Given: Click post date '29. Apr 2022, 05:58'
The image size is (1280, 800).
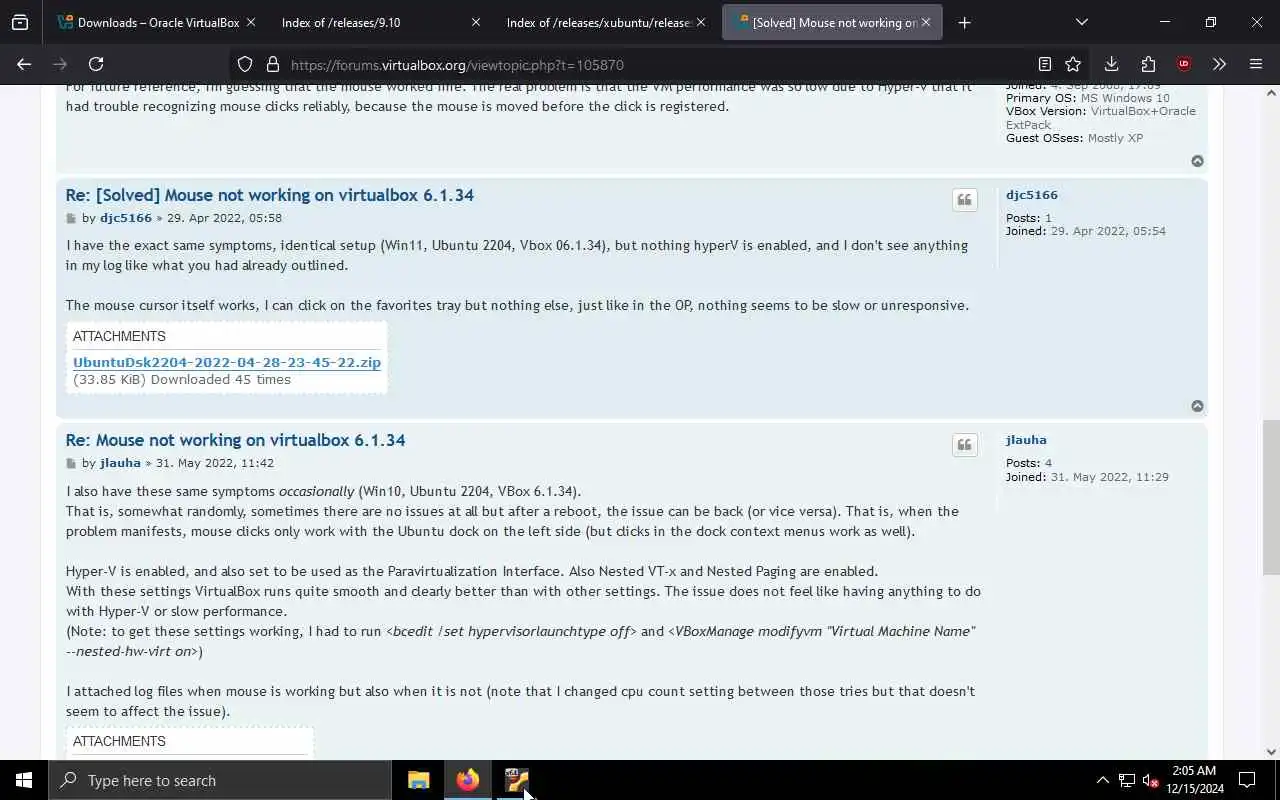Looking at the screenshot, I should (x=224, y=218).
